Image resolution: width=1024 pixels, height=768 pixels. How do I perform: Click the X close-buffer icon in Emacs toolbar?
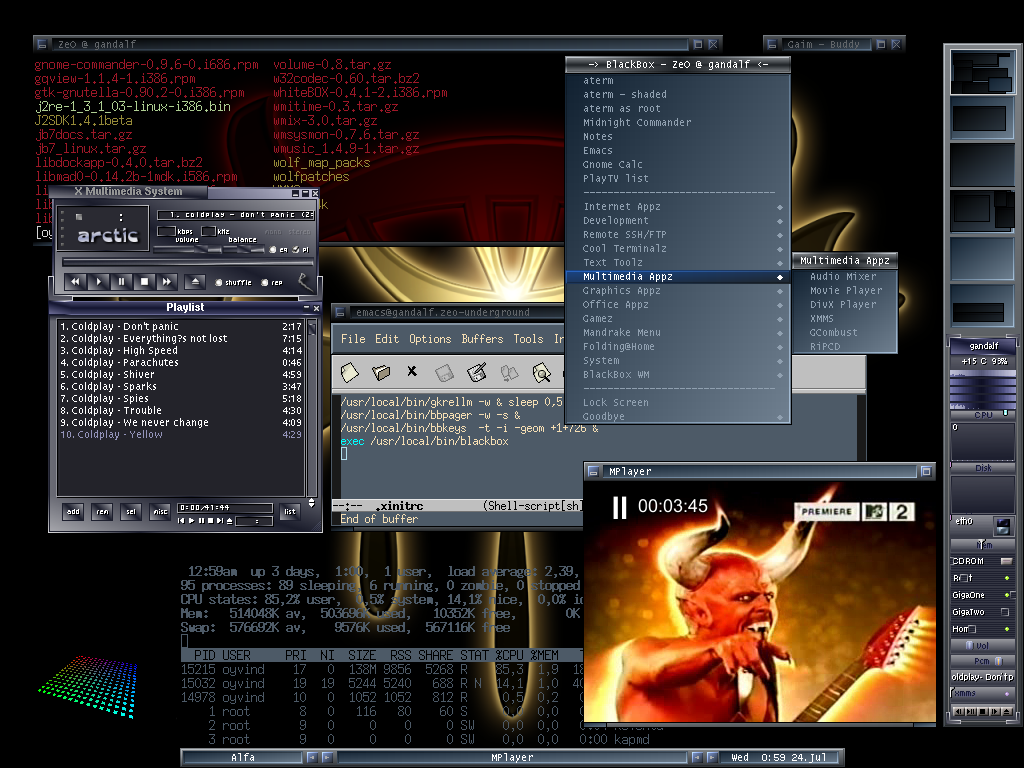pyautogui.click(x=411, y=372)
